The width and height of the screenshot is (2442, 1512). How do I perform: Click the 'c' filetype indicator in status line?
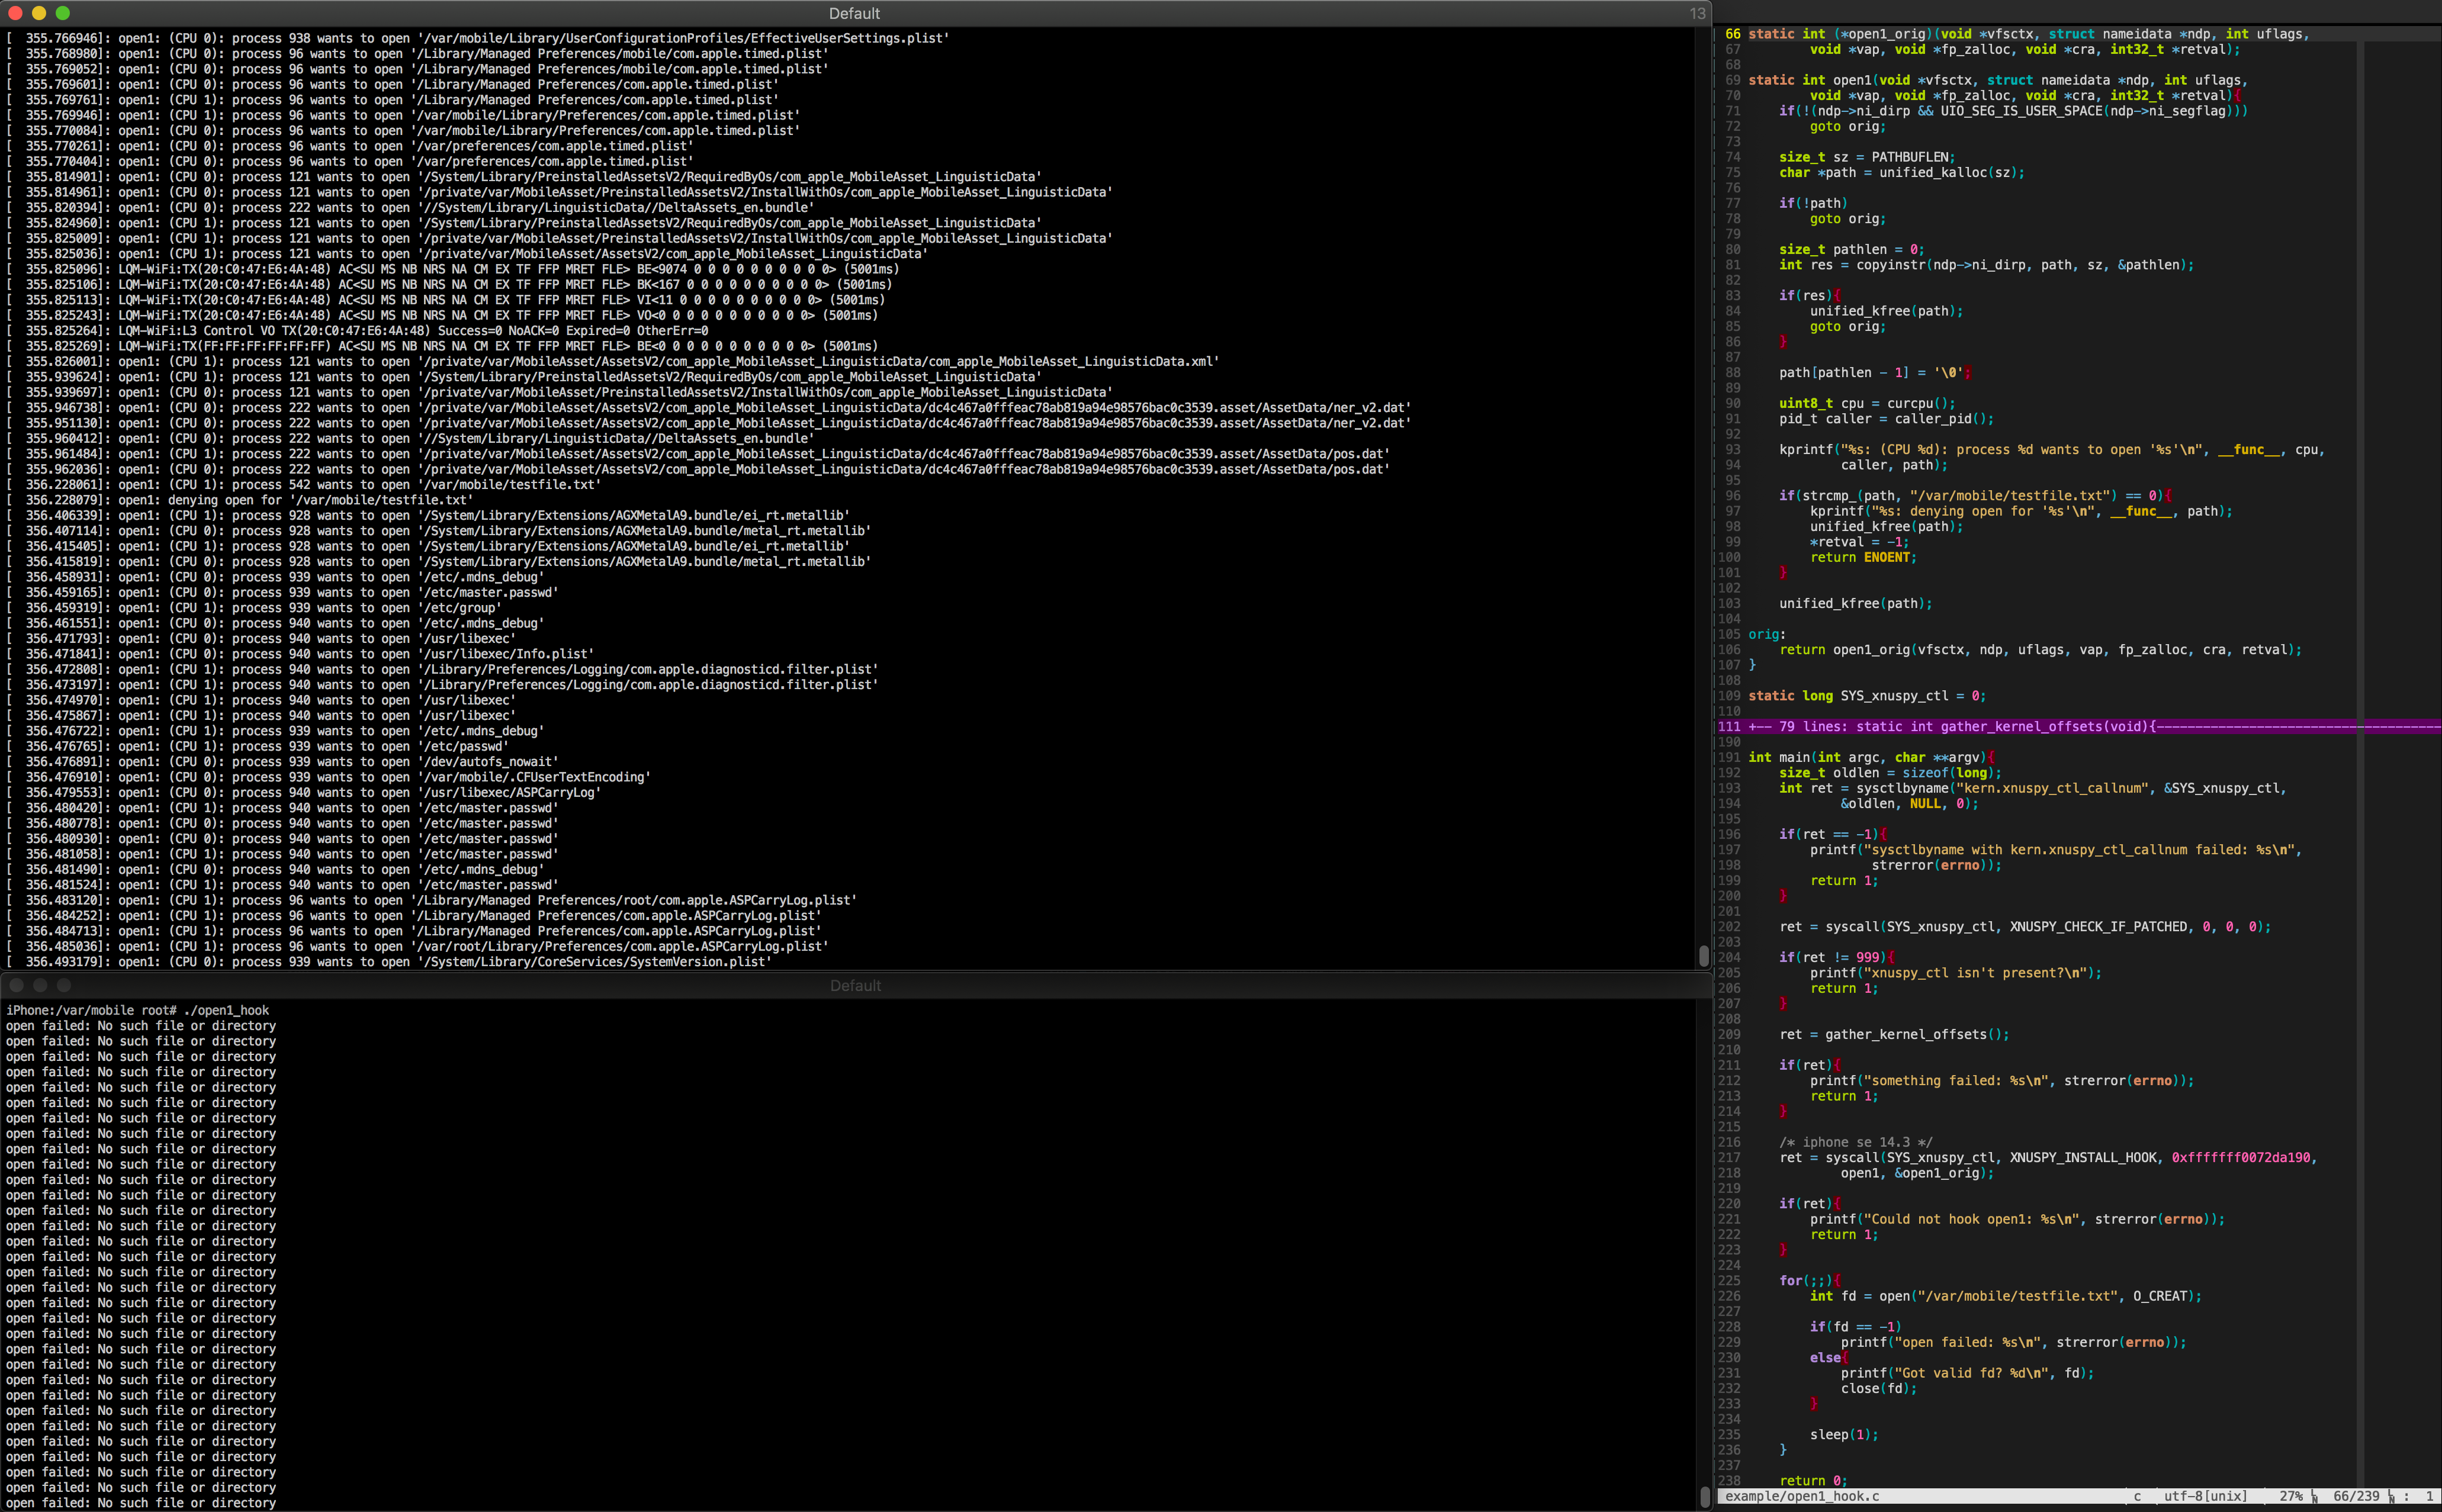pyautogui.click(x=2137, y=1496)
